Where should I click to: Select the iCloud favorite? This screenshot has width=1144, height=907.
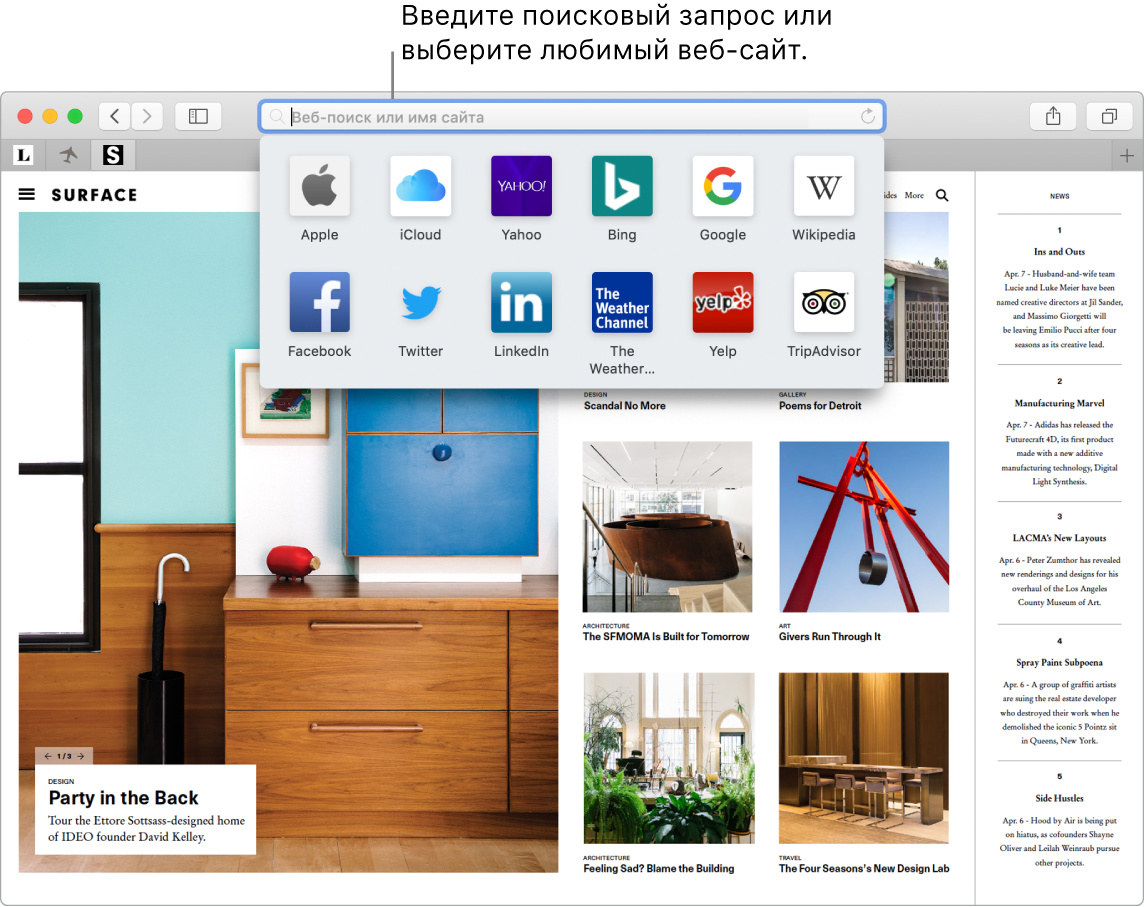[x=420, y=186]
